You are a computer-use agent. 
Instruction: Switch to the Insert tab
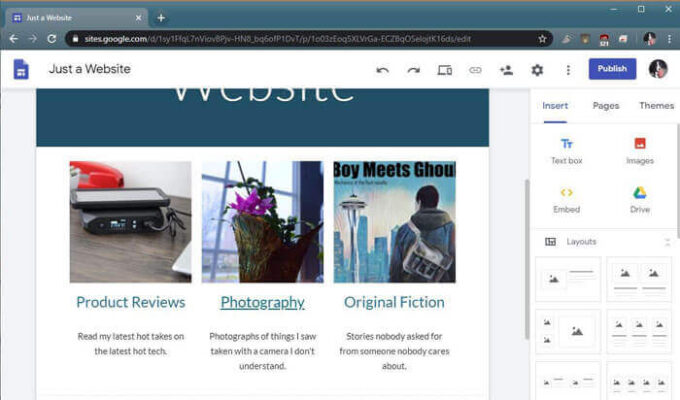pyautogui.click(x=555, y=106)
